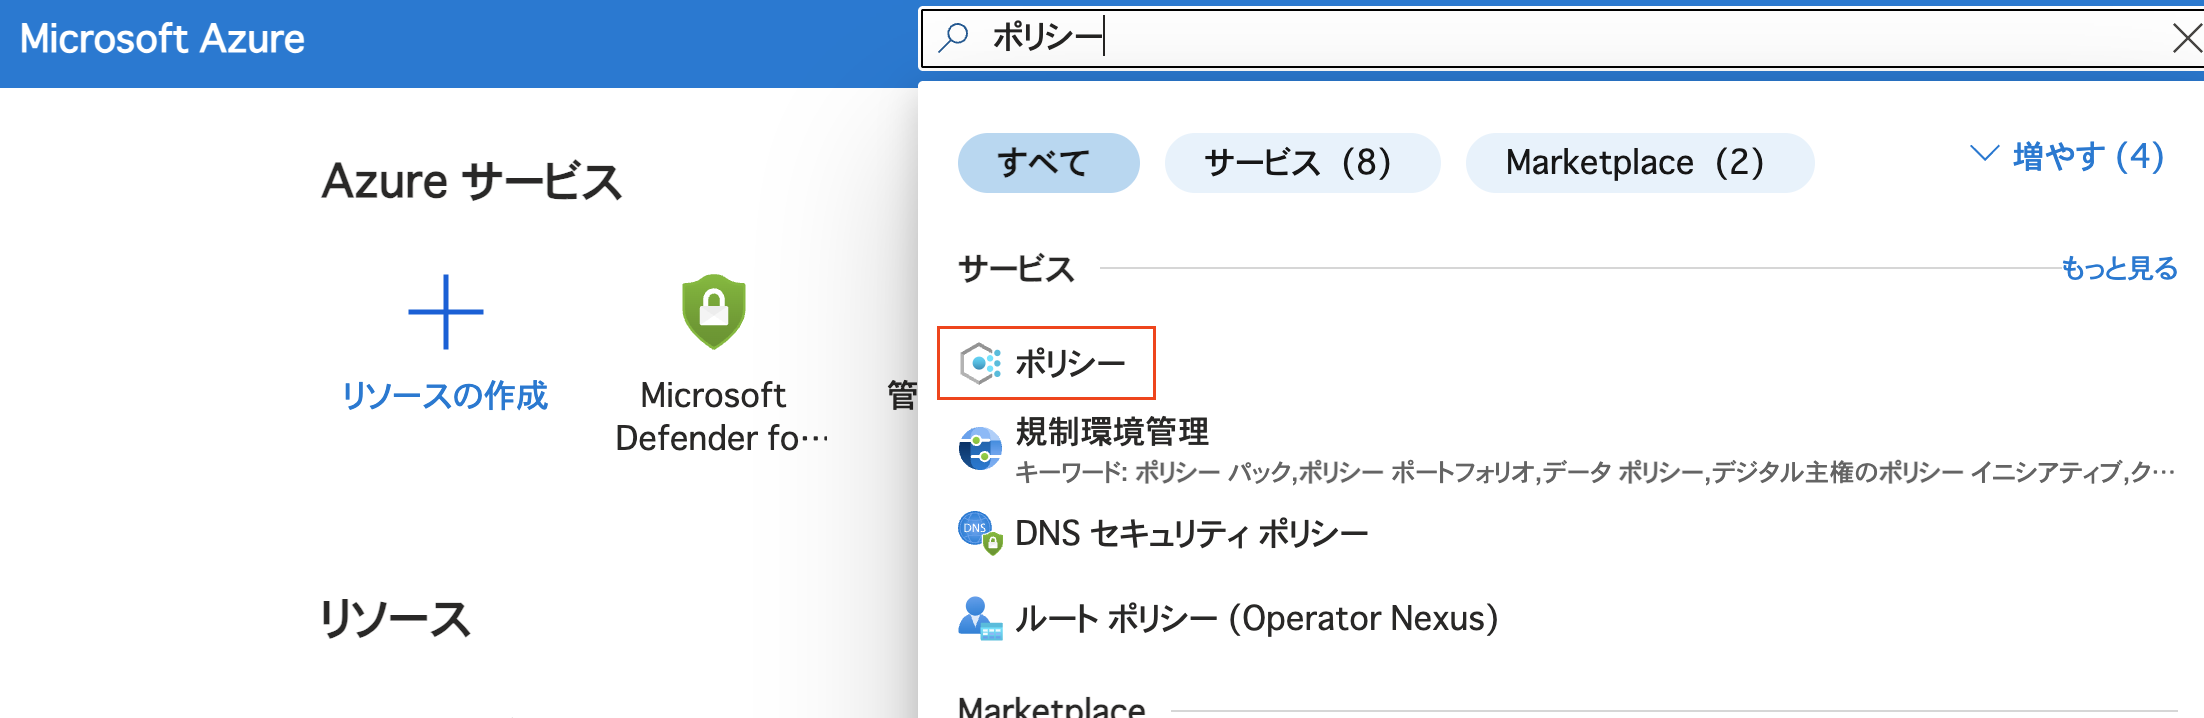Select the すべて filter tab

pos(1048,162)
